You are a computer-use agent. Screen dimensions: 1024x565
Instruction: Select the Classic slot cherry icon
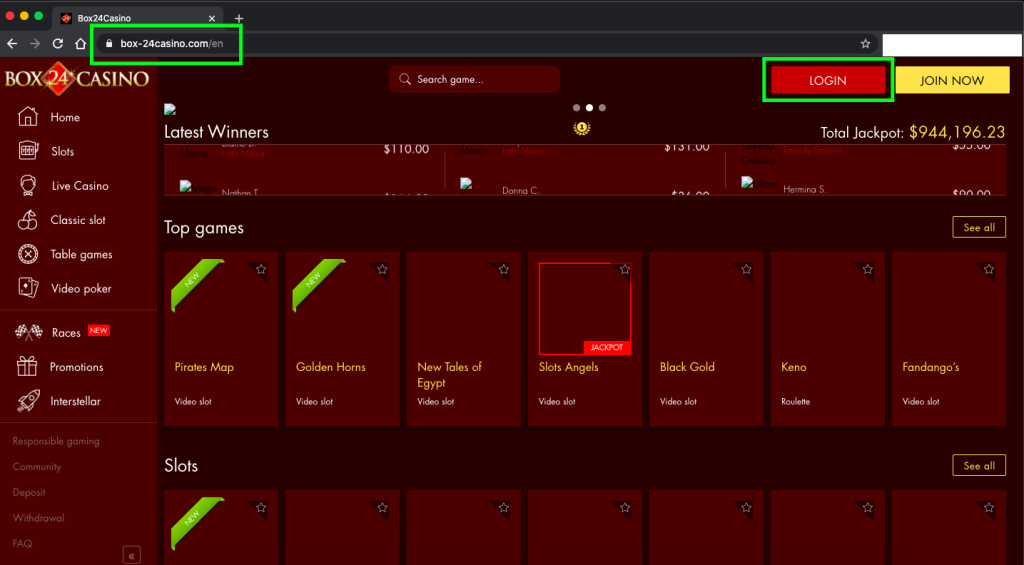click(27, 220)
